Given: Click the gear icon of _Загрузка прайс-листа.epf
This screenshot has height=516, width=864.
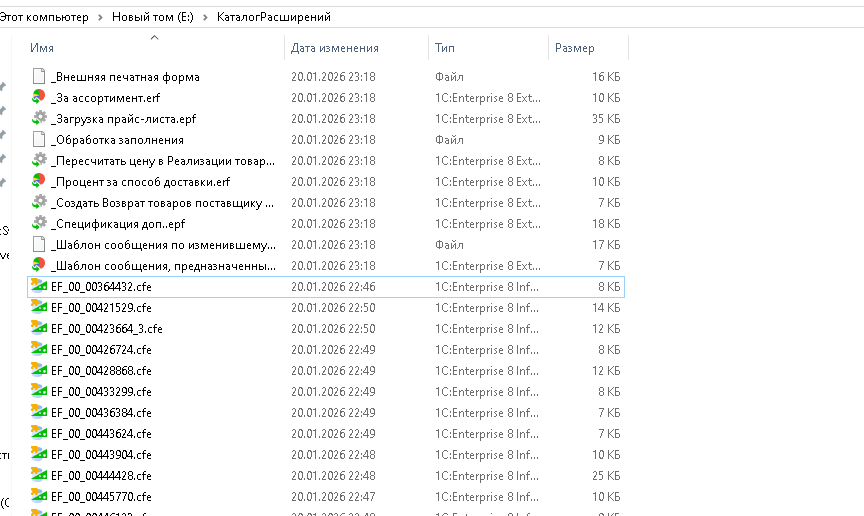Looking at the screenshot, I should (39, 119).
